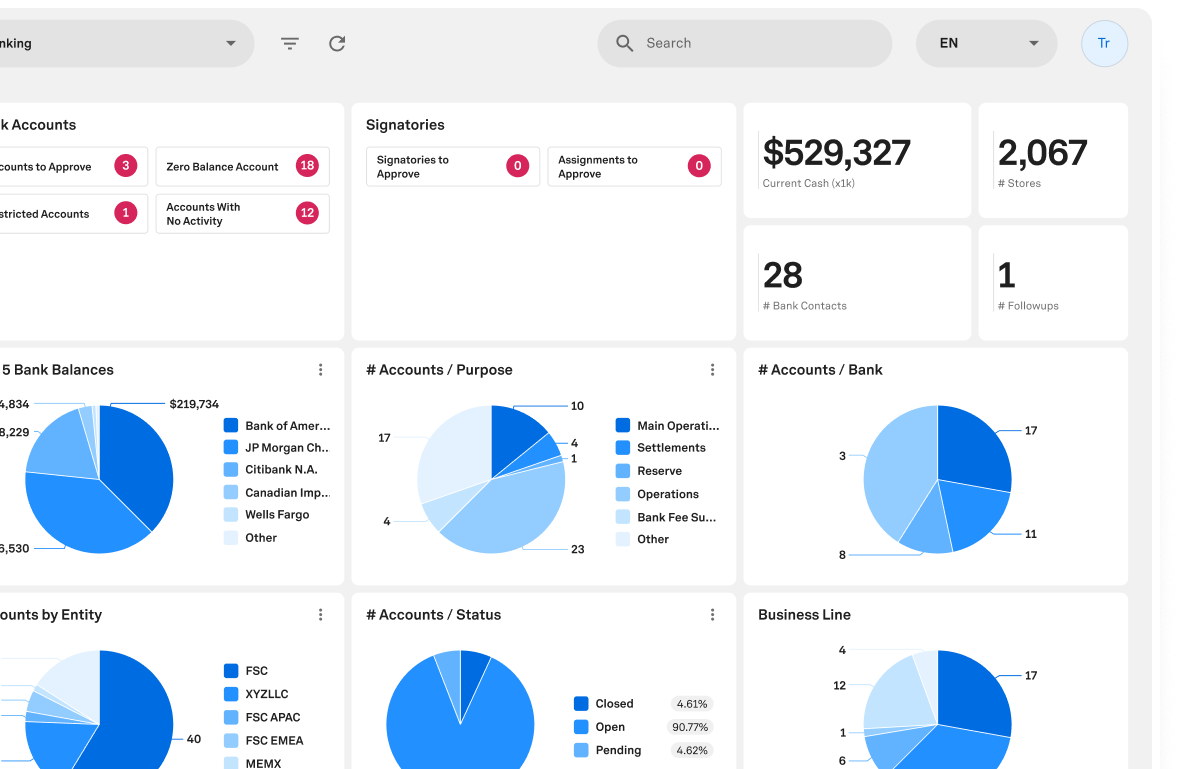Click the FSC legend color swatch
Image resolution: width=1186 pixels, height=769 pixels.
(x=231, y=671)
